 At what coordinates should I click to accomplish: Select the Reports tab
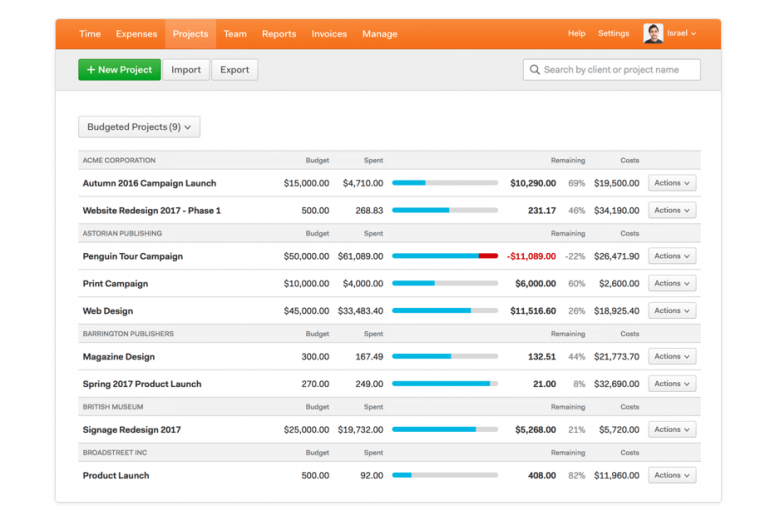[x=279, y=34]
